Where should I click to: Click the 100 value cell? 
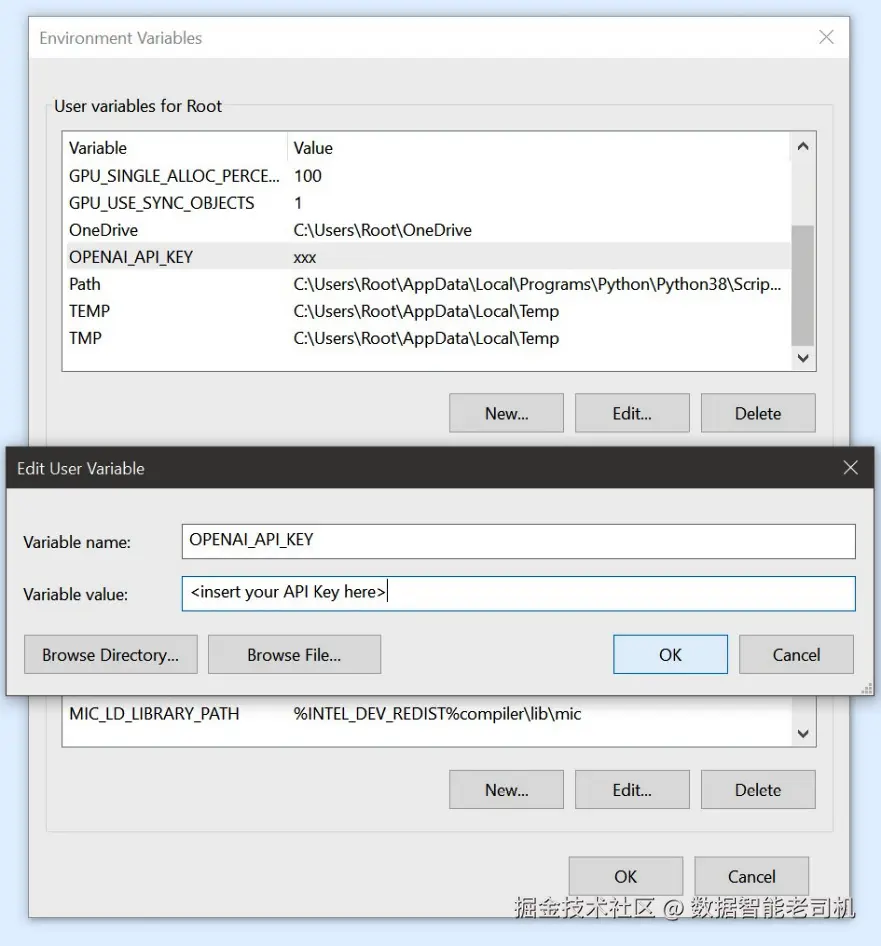pyautogui.click(x=308, y=176)
